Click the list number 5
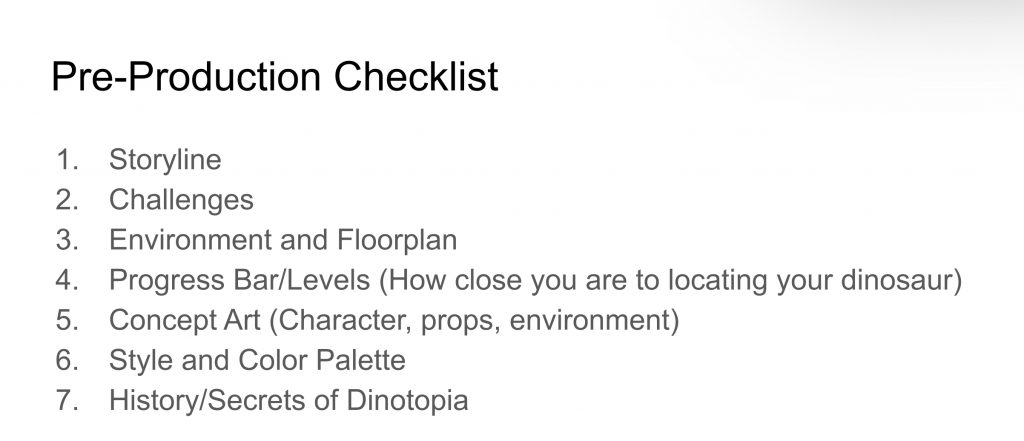The image size is (1024, 441). 67,321
